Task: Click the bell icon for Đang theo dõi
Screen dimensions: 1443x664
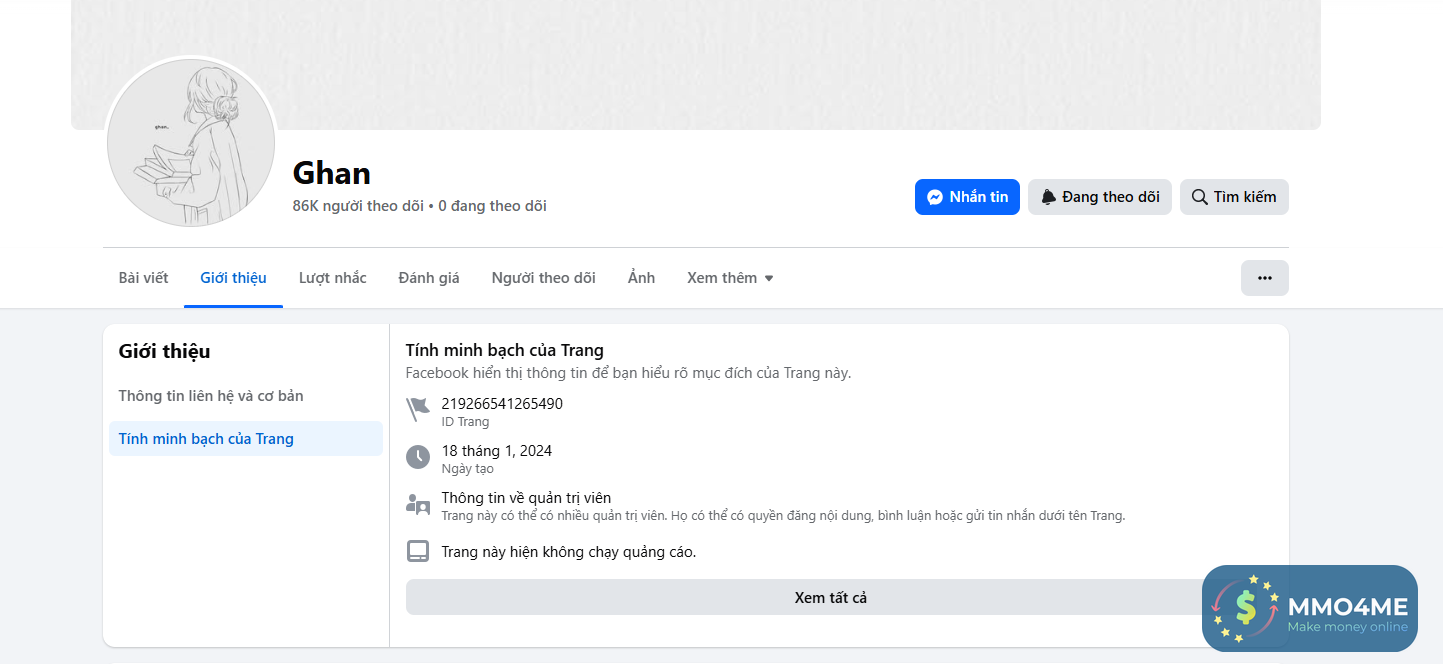Action: click(x=1048, y=198)
